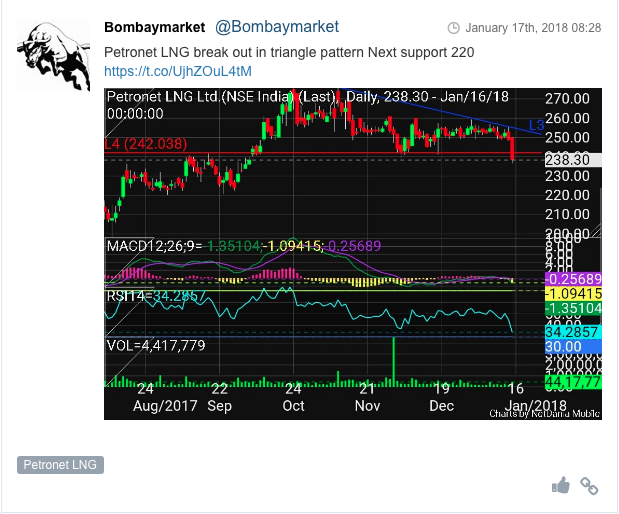Click the -1.09415 MACD signal tag

point(573,294)
